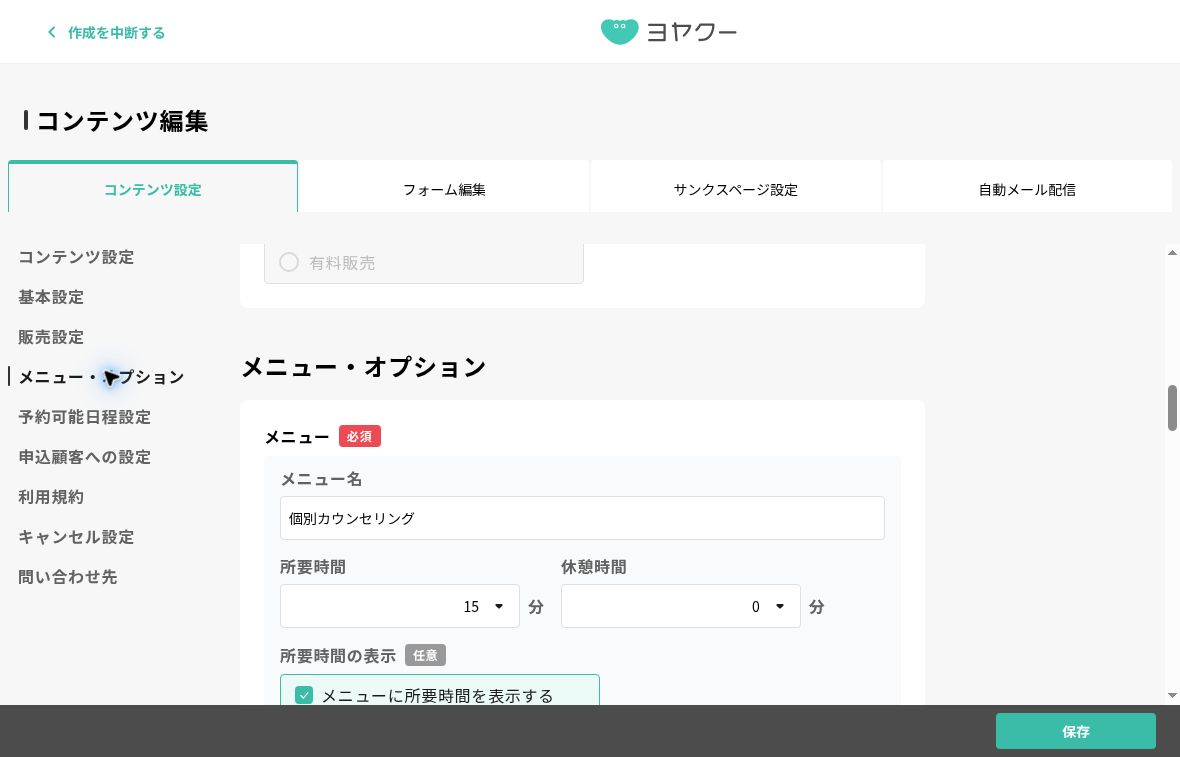
Task: Jump to 申込顧客への設定 in sidebar
Action: click(x=84, y=456)
